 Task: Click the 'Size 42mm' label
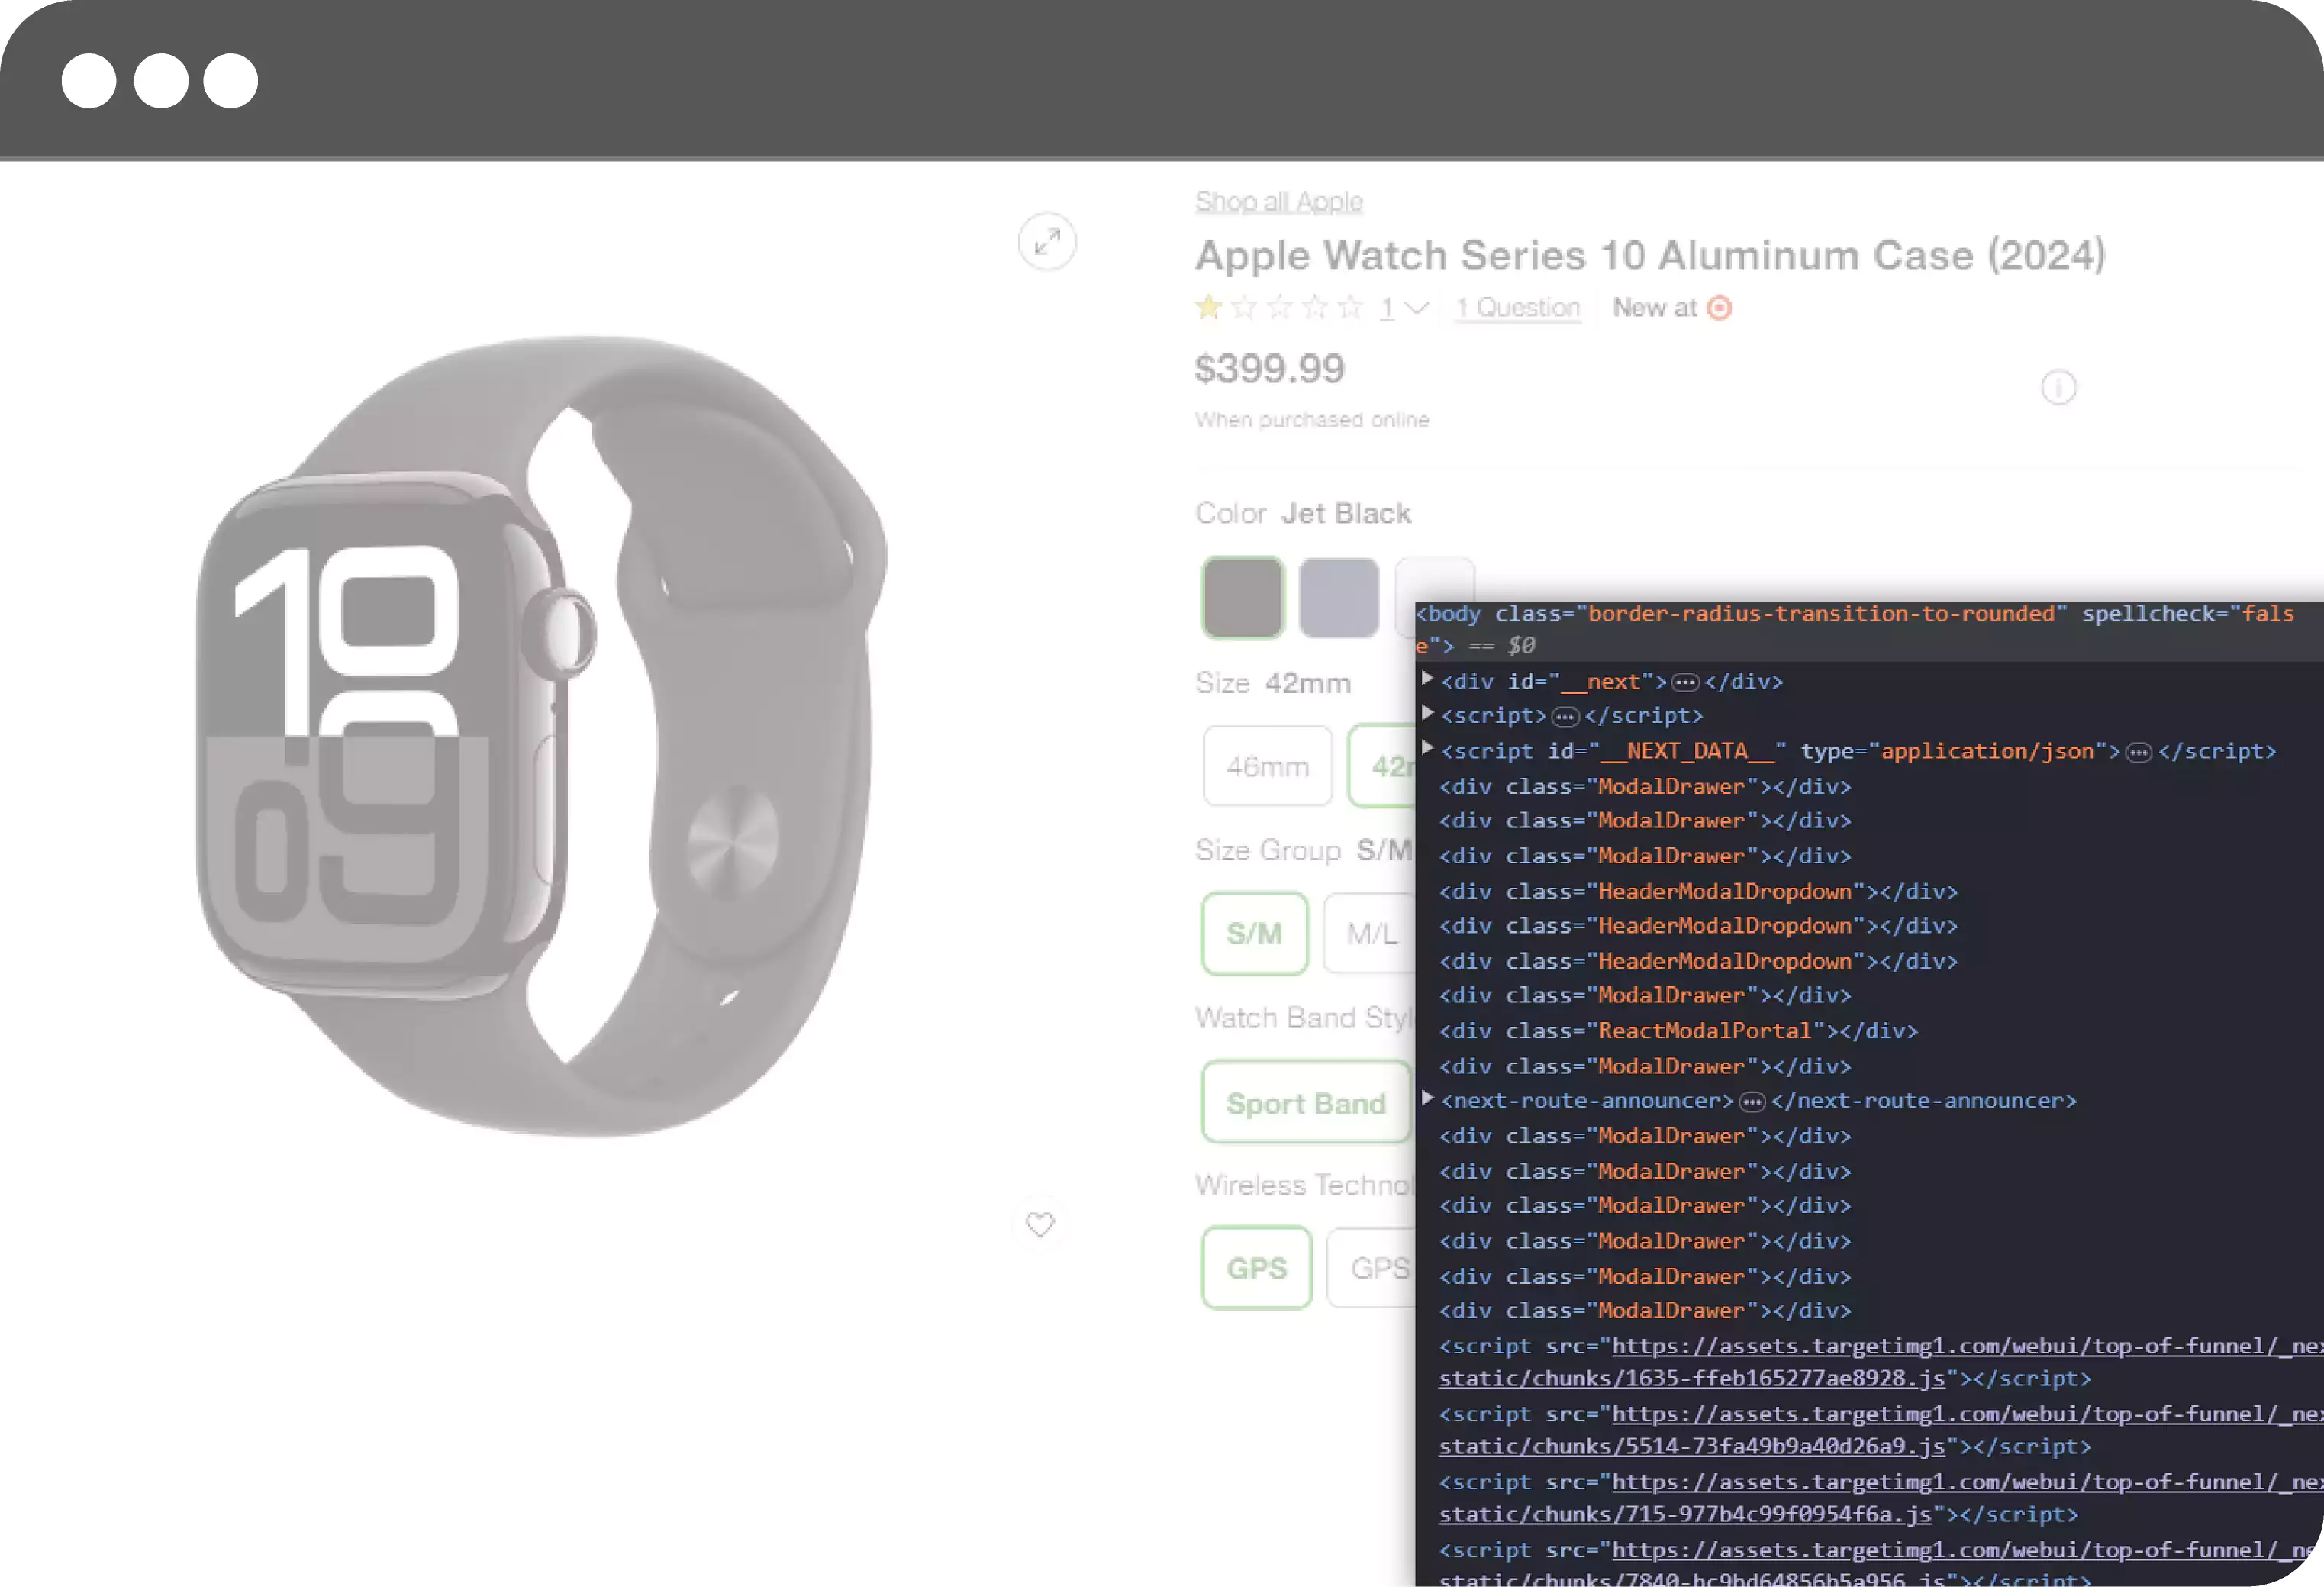1272,683
